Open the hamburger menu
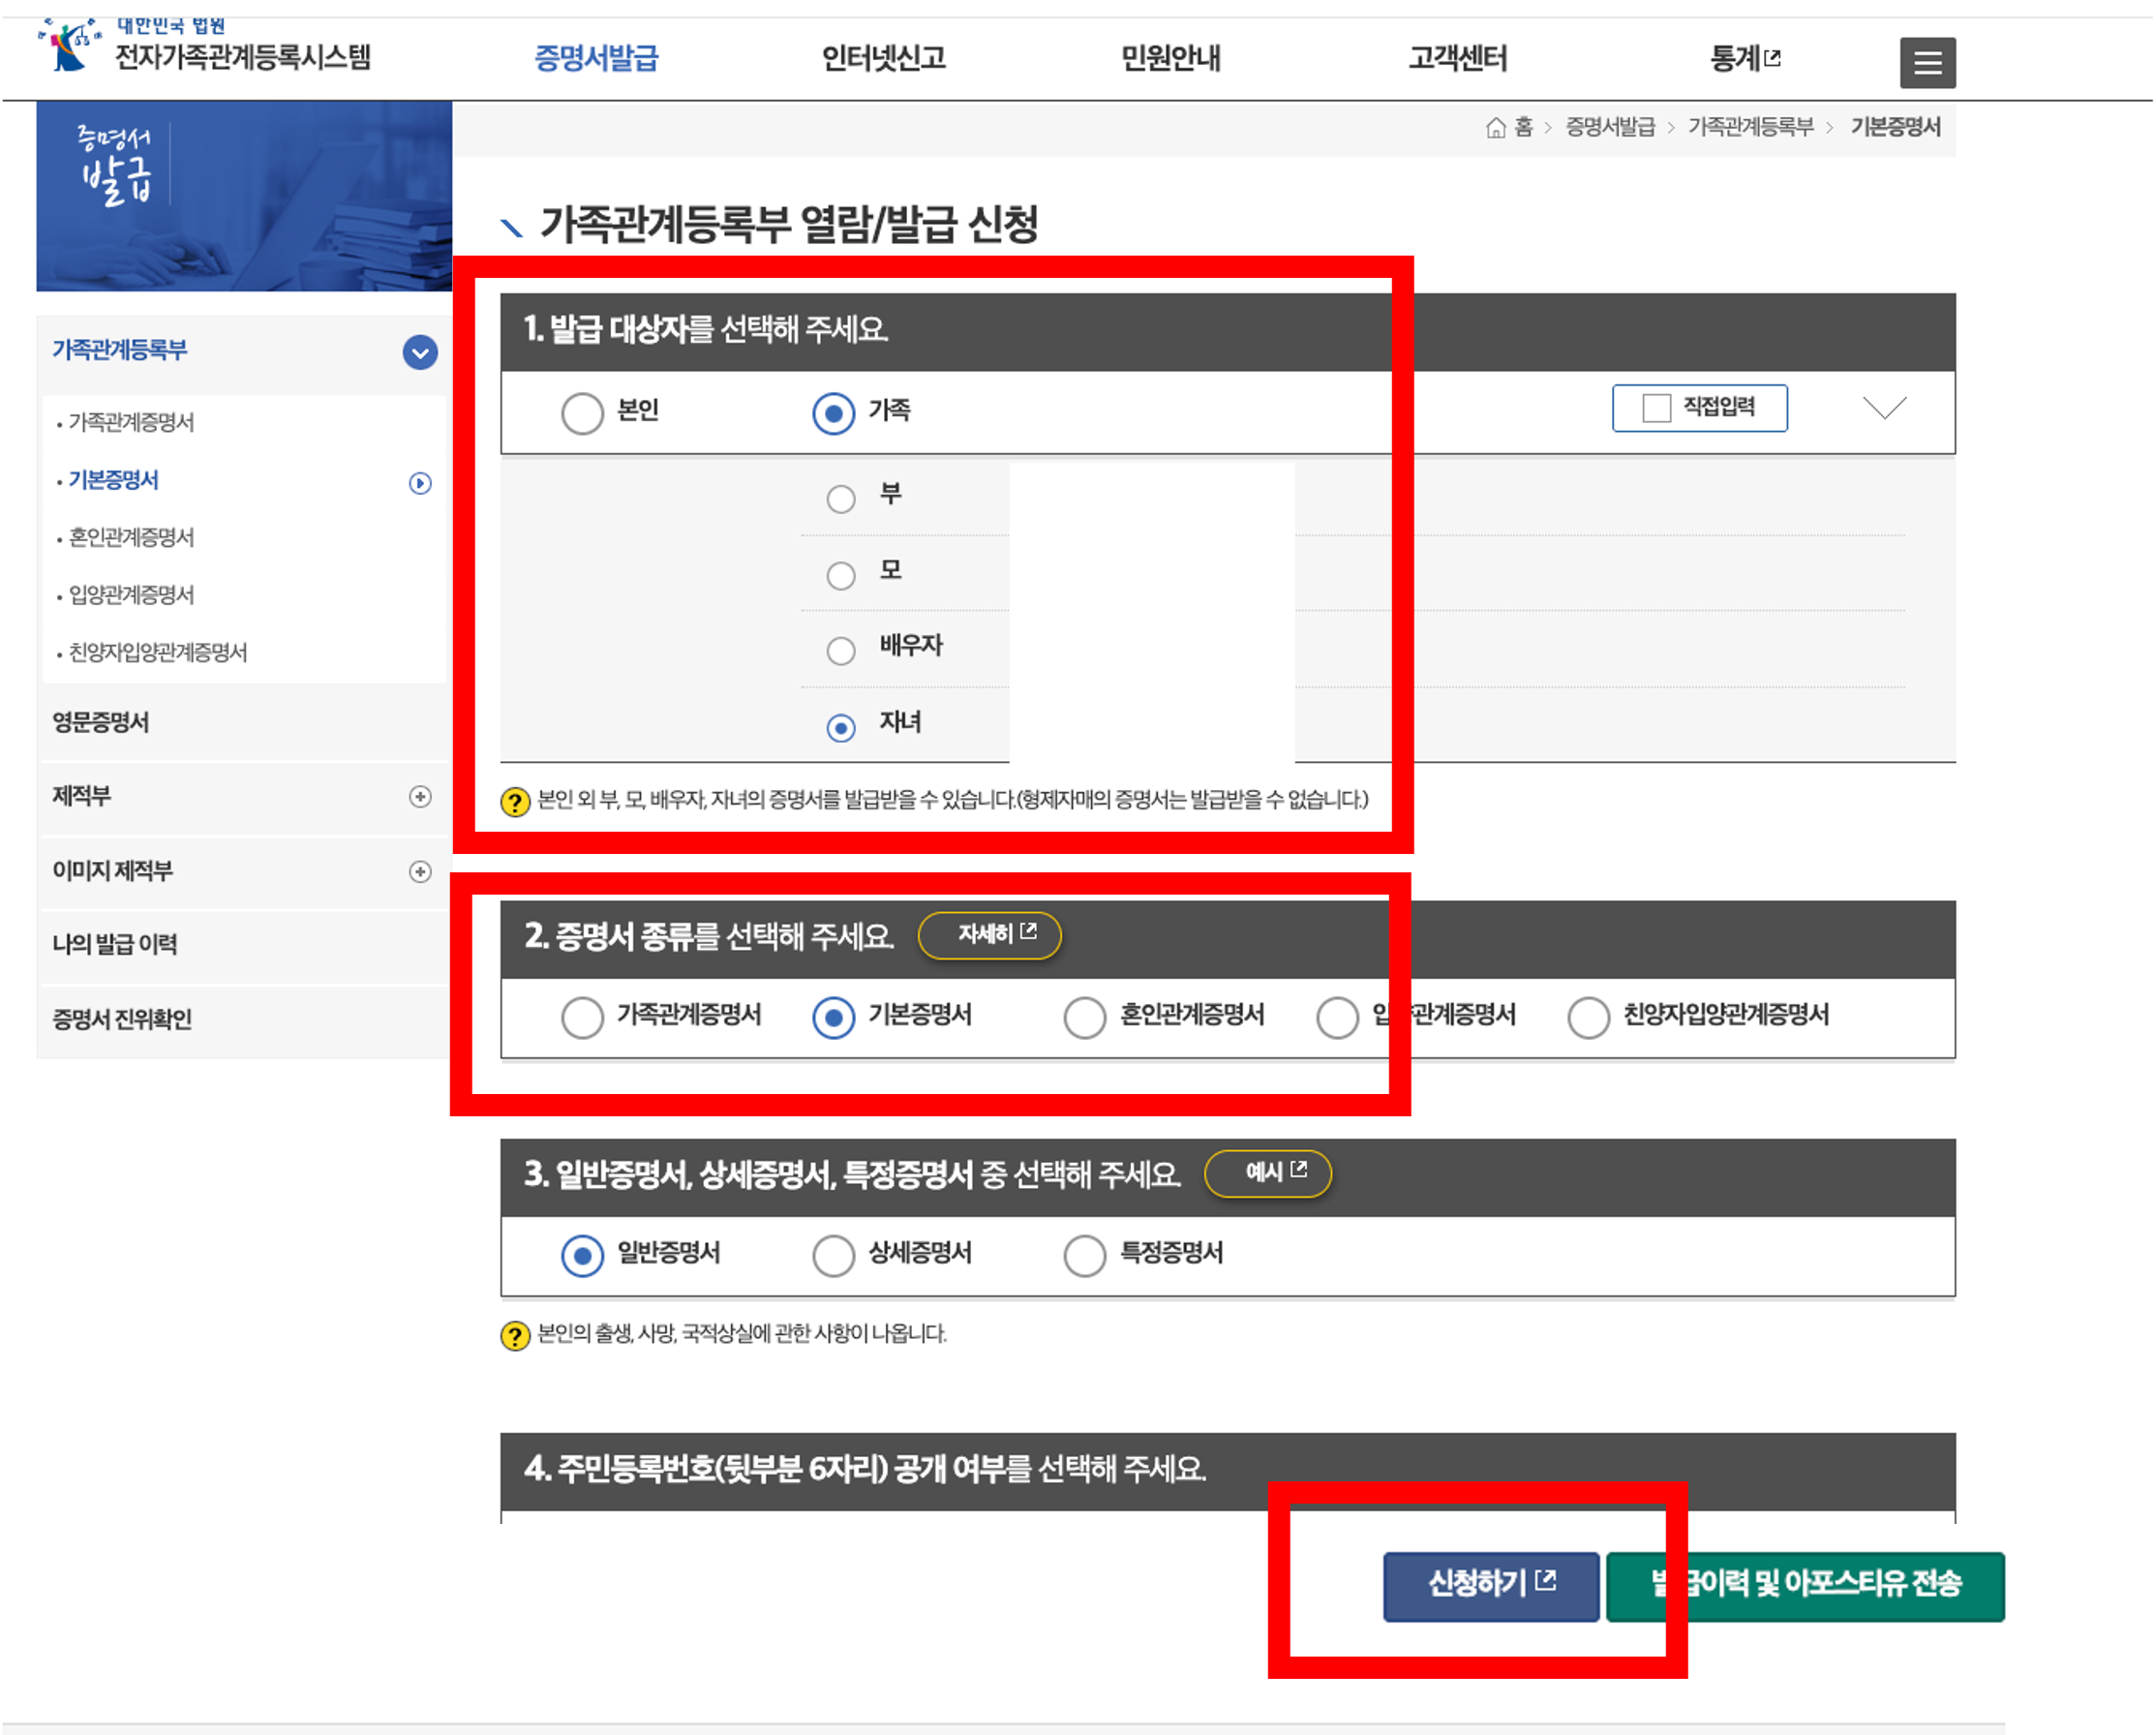 click(x=1928, y=62)
